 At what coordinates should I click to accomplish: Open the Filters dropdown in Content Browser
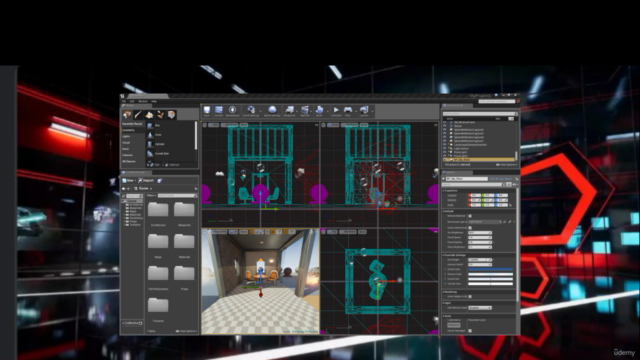151,196
